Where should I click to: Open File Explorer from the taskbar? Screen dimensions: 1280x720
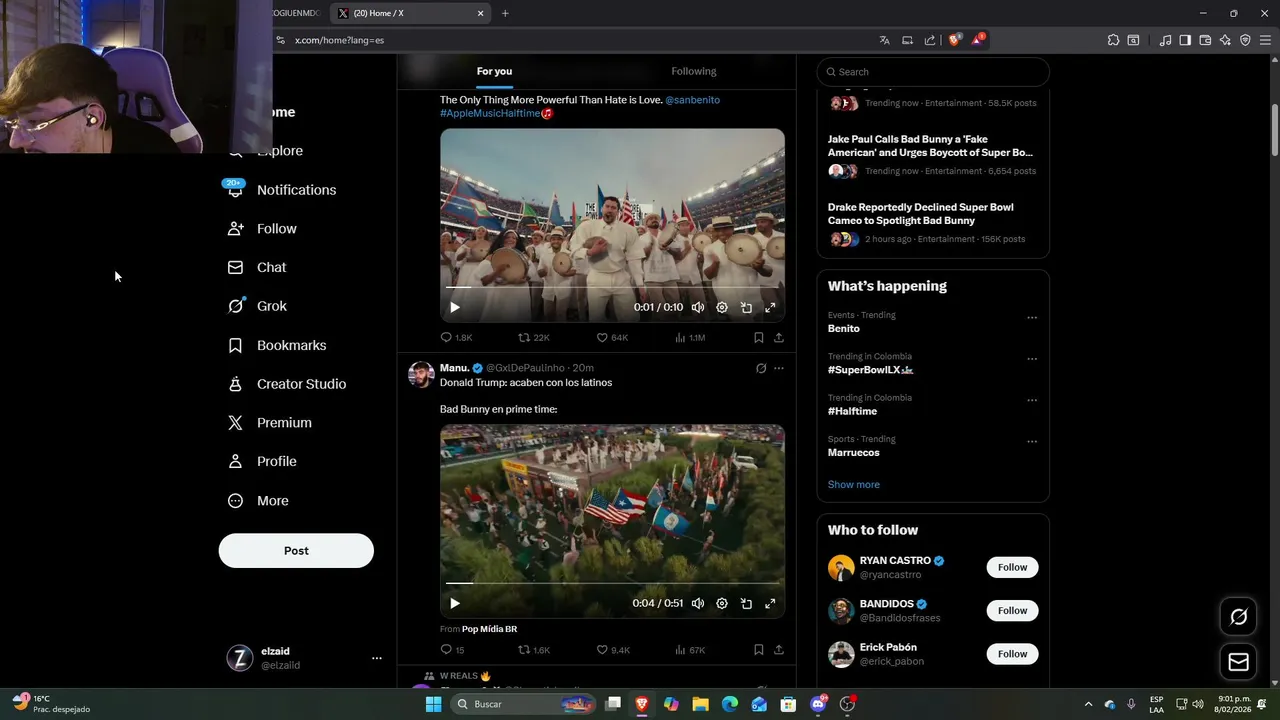[x=701, y=704]
